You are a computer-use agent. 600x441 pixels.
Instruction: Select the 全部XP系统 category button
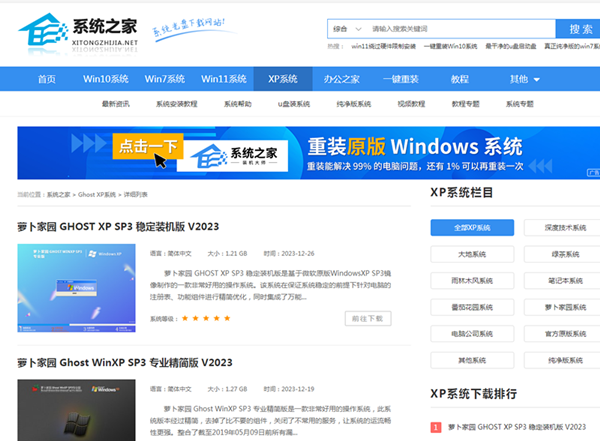point(472,228)
